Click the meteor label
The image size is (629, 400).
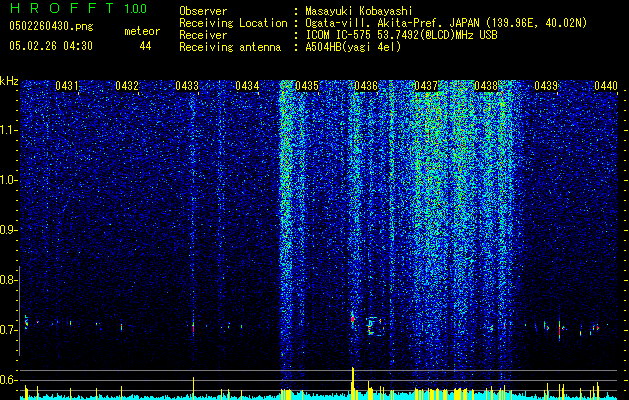[x=142, y=31]
